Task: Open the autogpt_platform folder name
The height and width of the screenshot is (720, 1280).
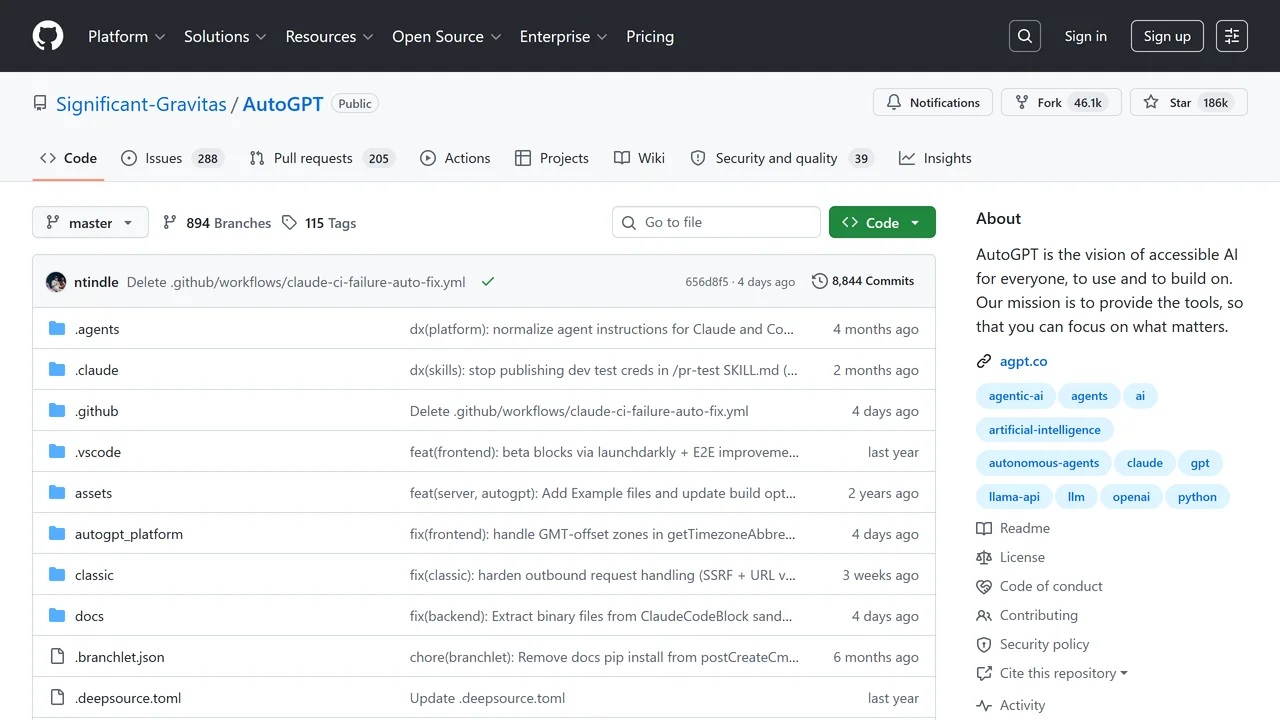Action: point(129,534)
